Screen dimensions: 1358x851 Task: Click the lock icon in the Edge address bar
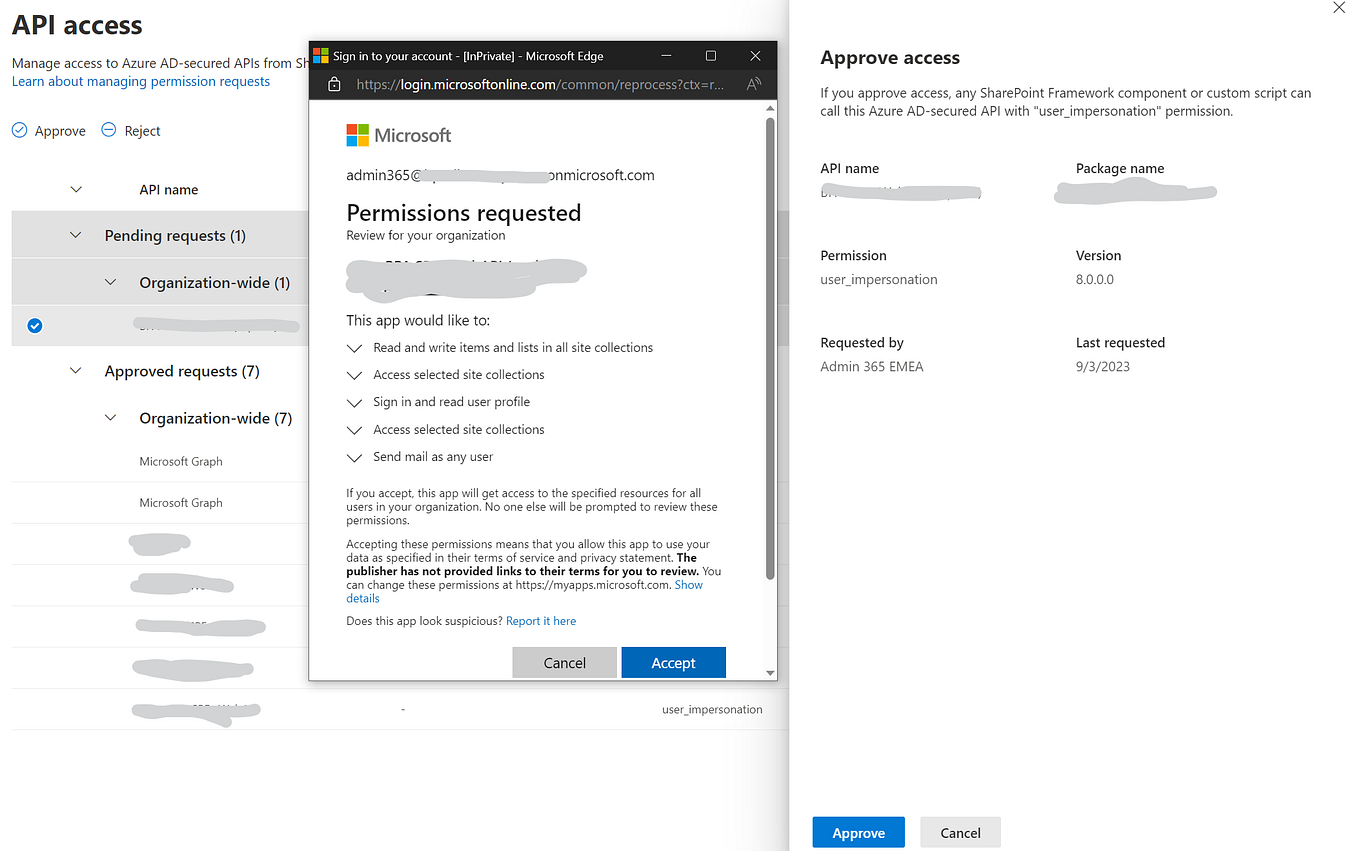click(334, 84)
